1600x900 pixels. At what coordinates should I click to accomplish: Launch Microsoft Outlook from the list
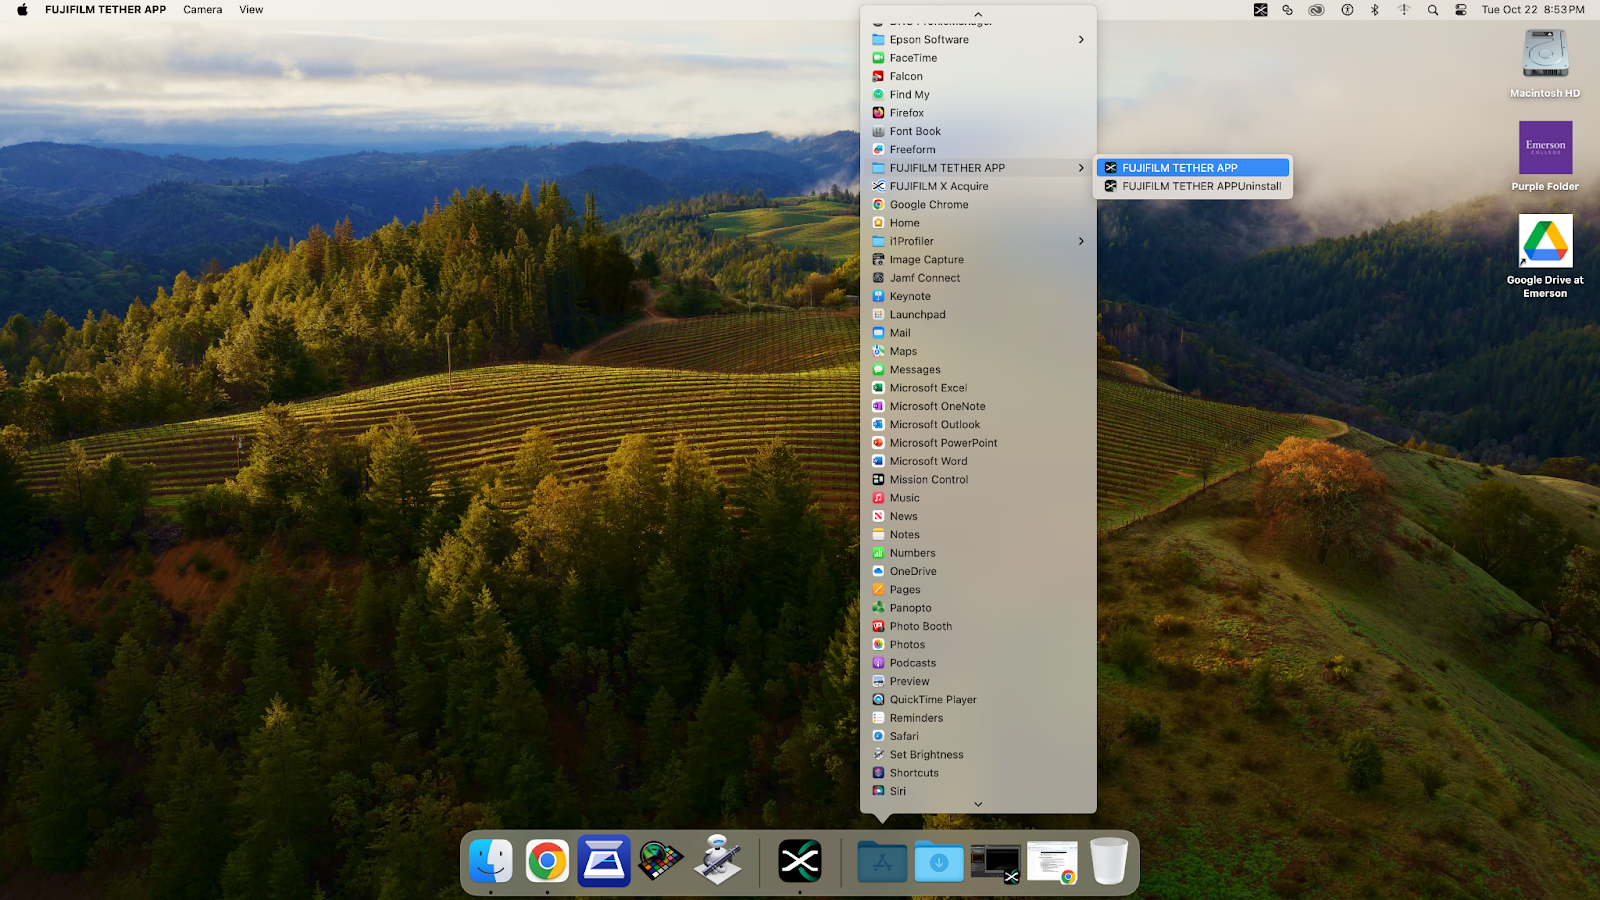[978, 425]
